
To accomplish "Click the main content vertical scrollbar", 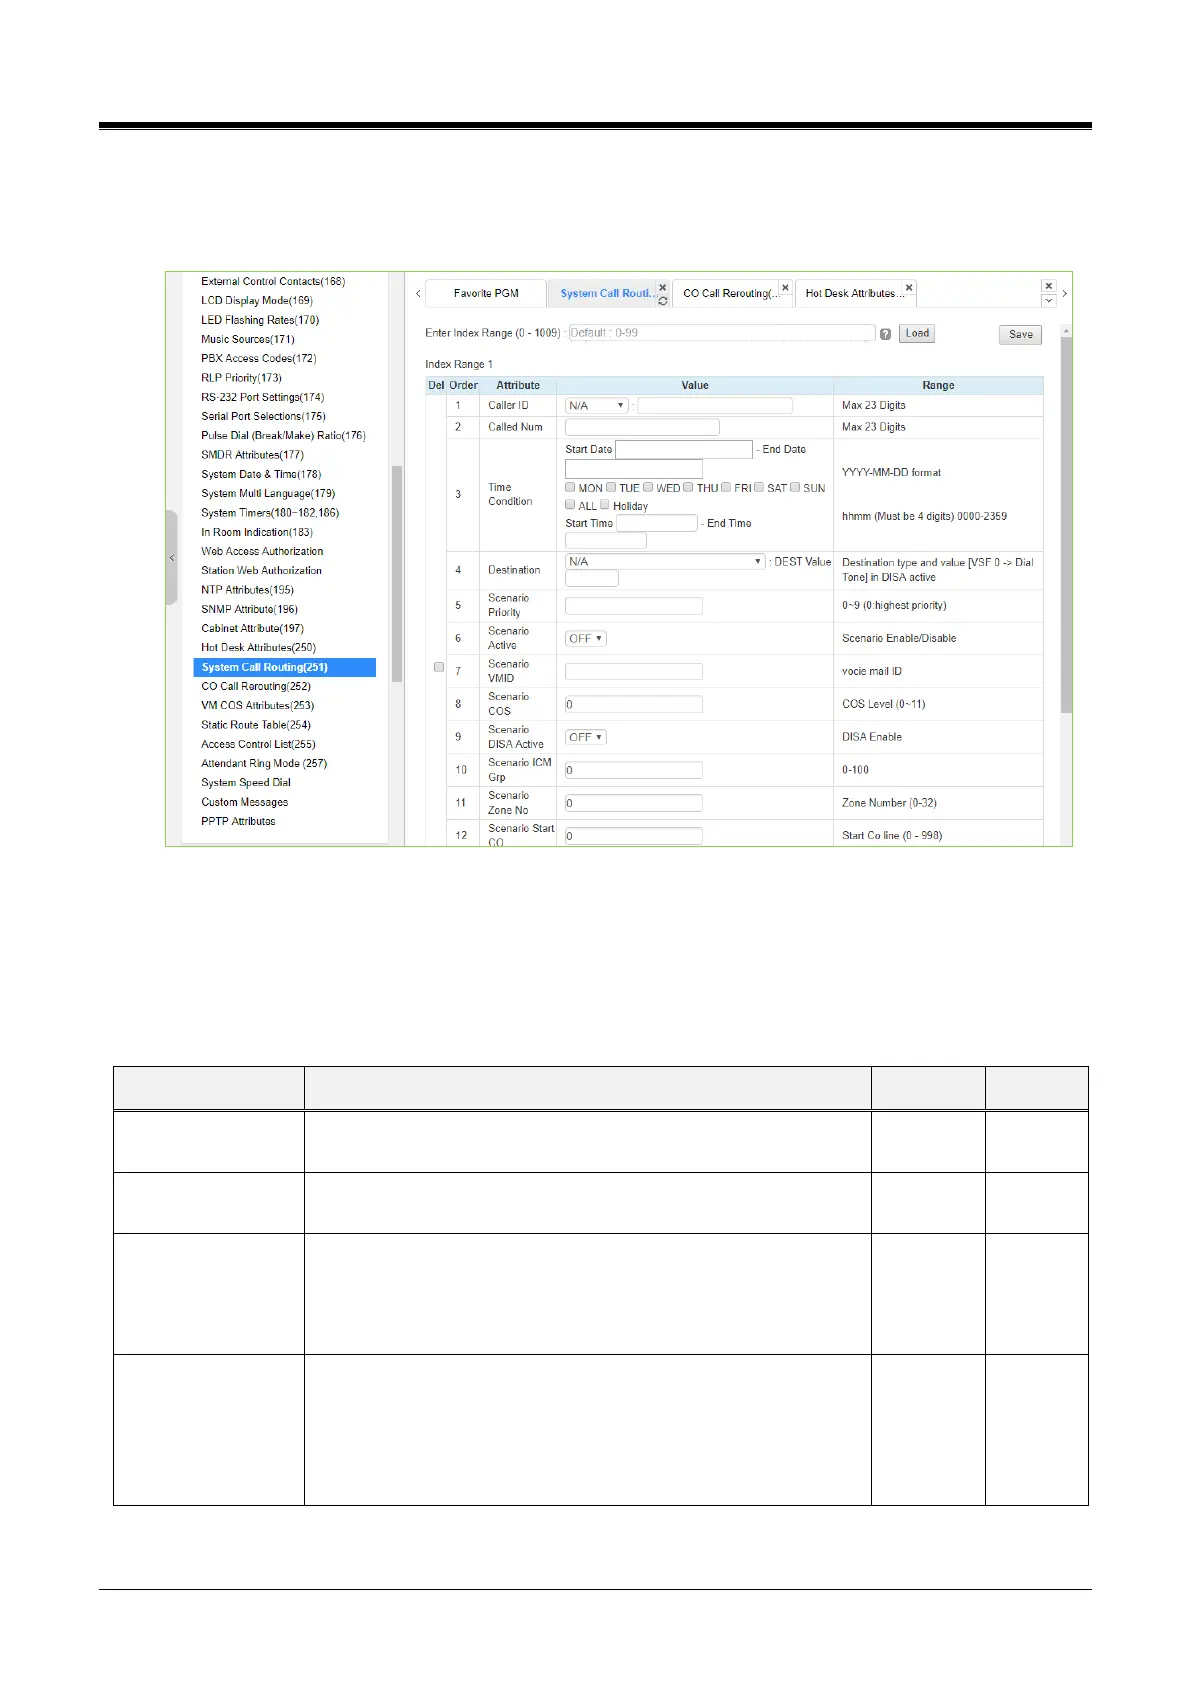I will (x=1066, y=525).
